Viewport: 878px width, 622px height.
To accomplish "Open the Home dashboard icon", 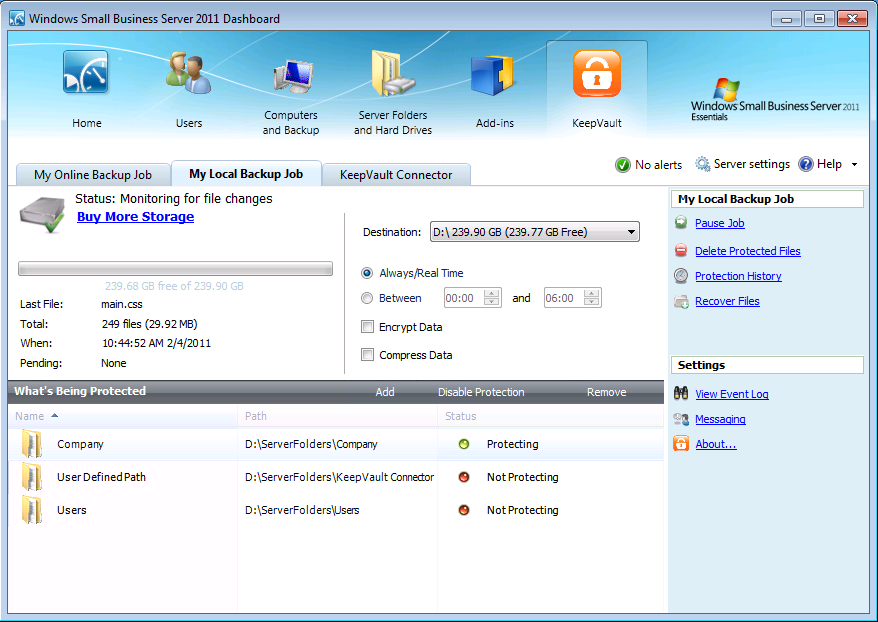I will 86,72.
